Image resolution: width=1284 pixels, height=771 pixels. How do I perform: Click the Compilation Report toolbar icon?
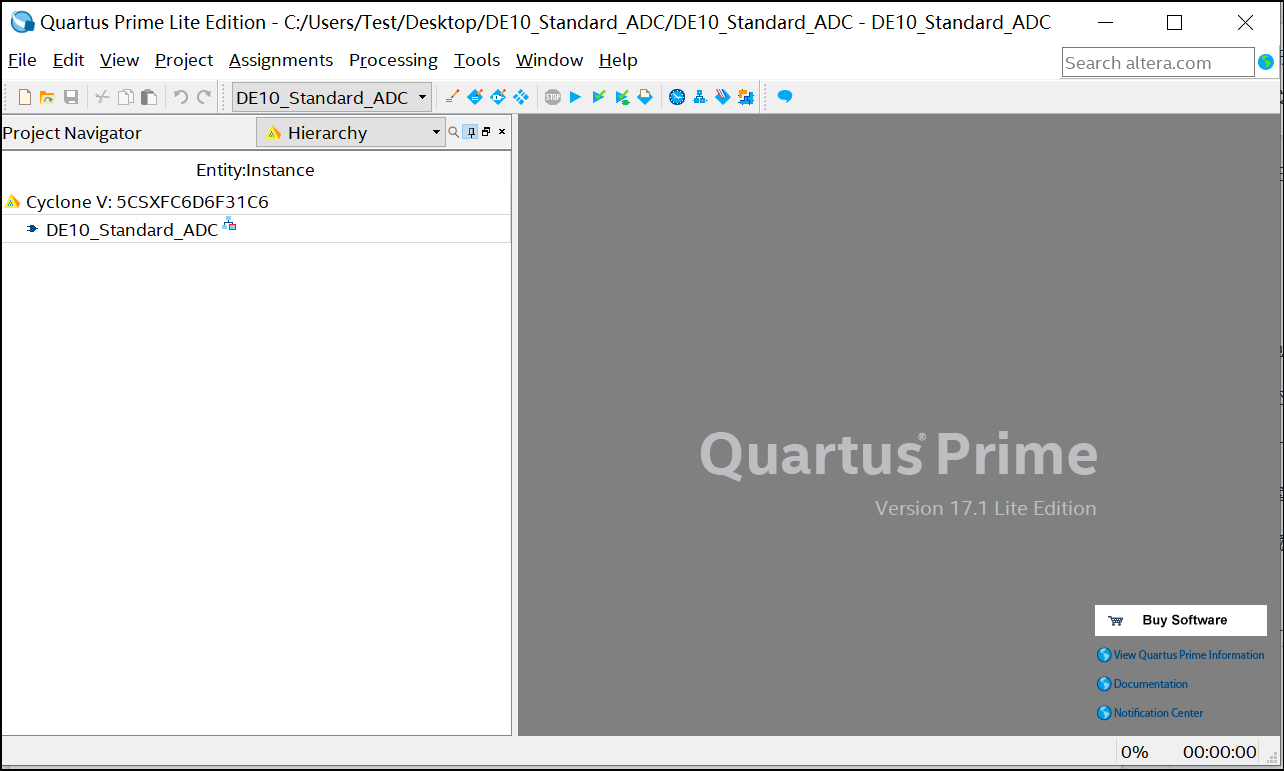[x=645, y=97]
